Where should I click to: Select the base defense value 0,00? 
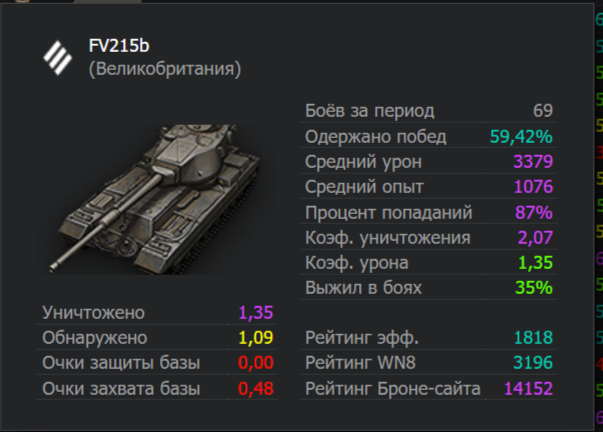tap(256, 363)
